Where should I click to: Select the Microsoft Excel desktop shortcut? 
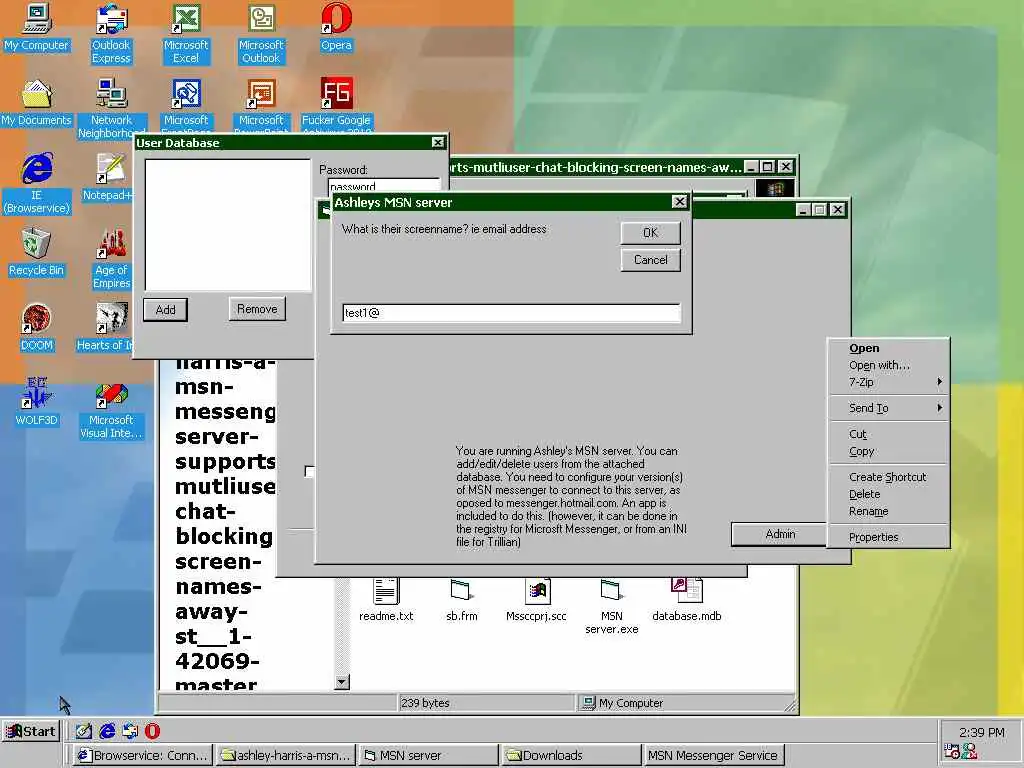[x=186, y=34]
